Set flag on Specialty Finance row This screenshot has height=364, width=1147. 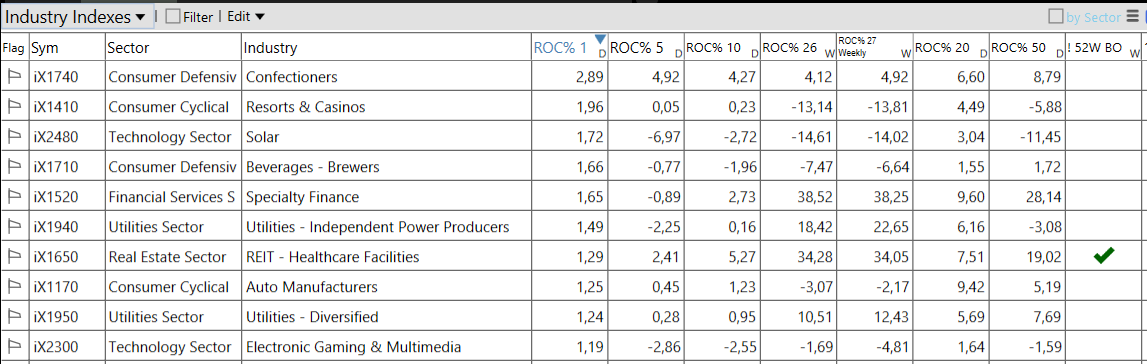pyautogui.click(x=14, y=197)
